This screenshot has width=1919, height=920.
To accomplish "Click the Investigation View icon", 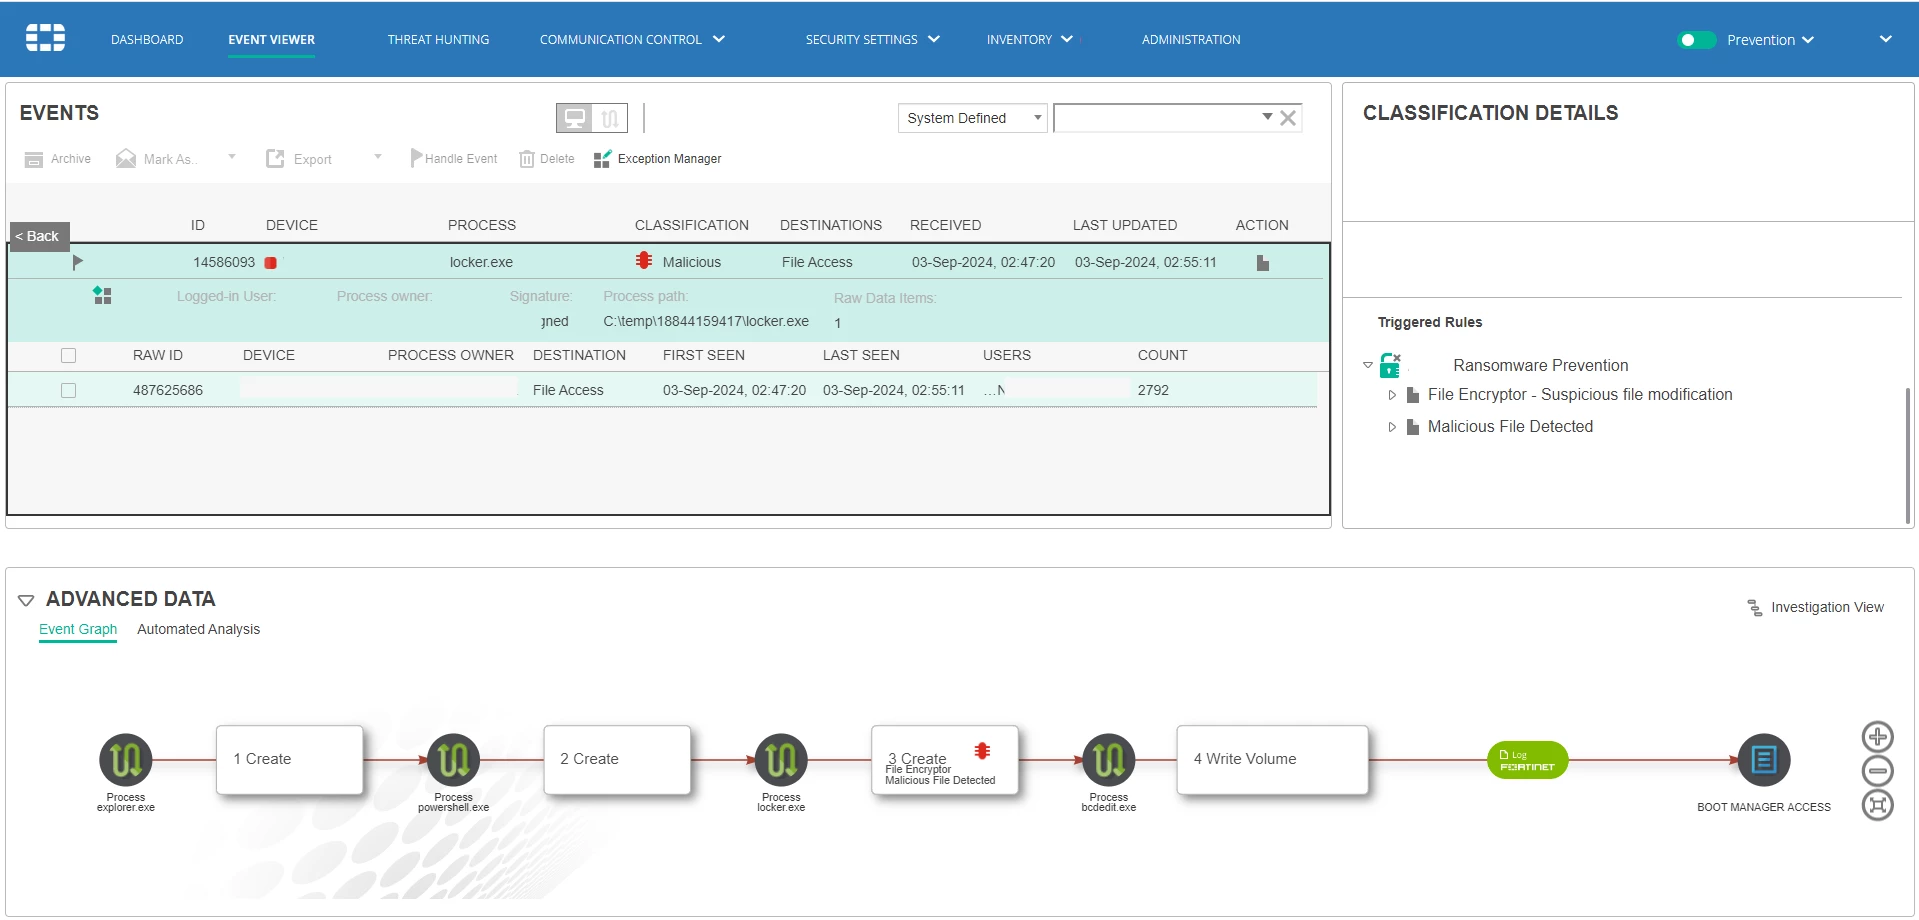I will point(1755,607).
